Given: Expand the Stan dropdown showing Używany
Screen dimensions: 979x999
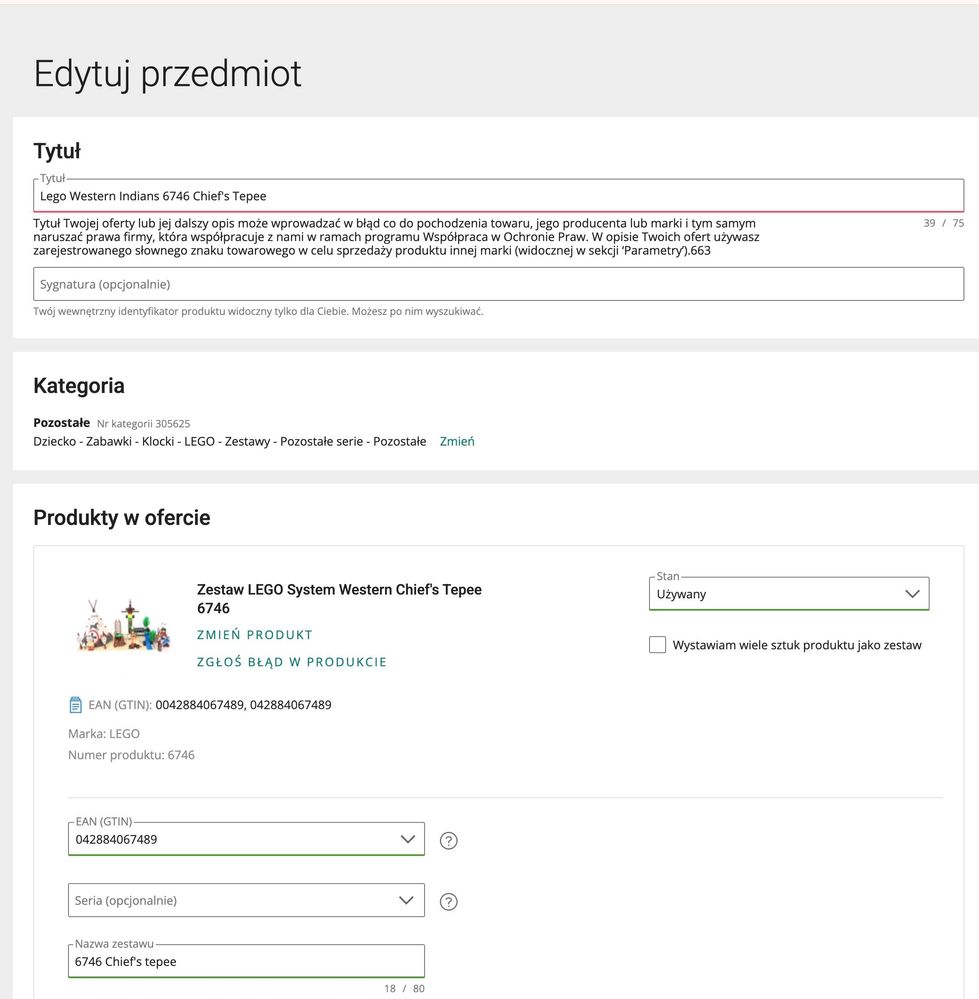Looking at the screenshot, I should click(788, 594).
